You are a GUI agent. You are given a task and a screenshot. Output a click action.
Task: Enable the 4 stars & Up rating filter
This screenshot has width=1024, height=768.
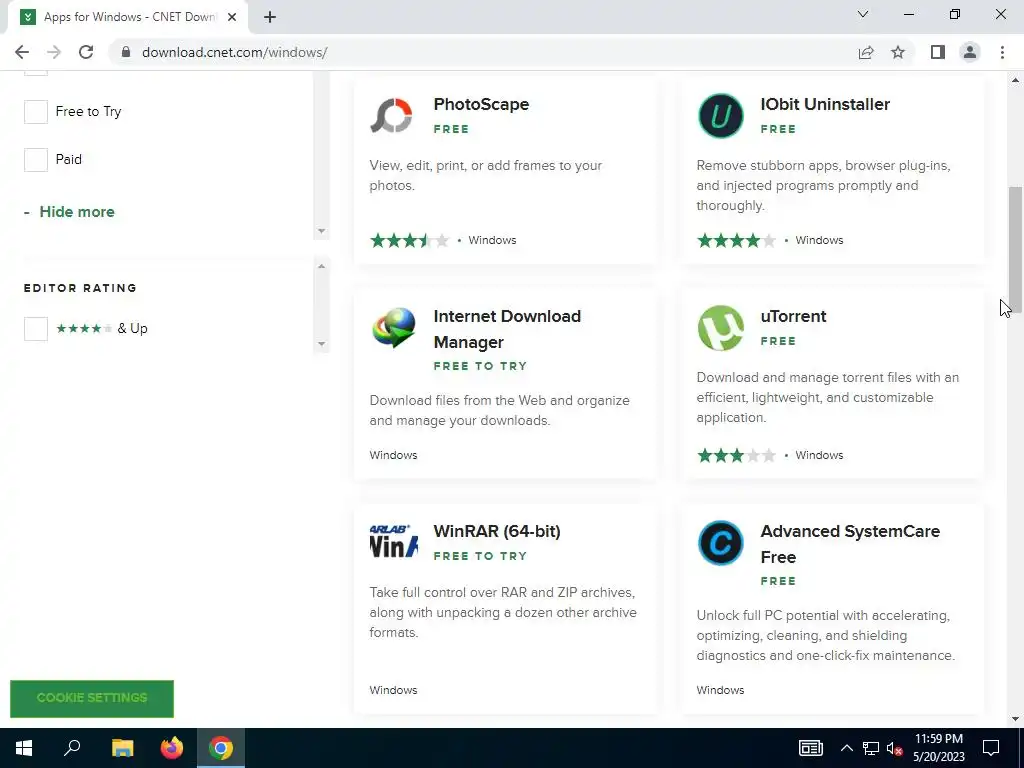(x=36, y=328)
